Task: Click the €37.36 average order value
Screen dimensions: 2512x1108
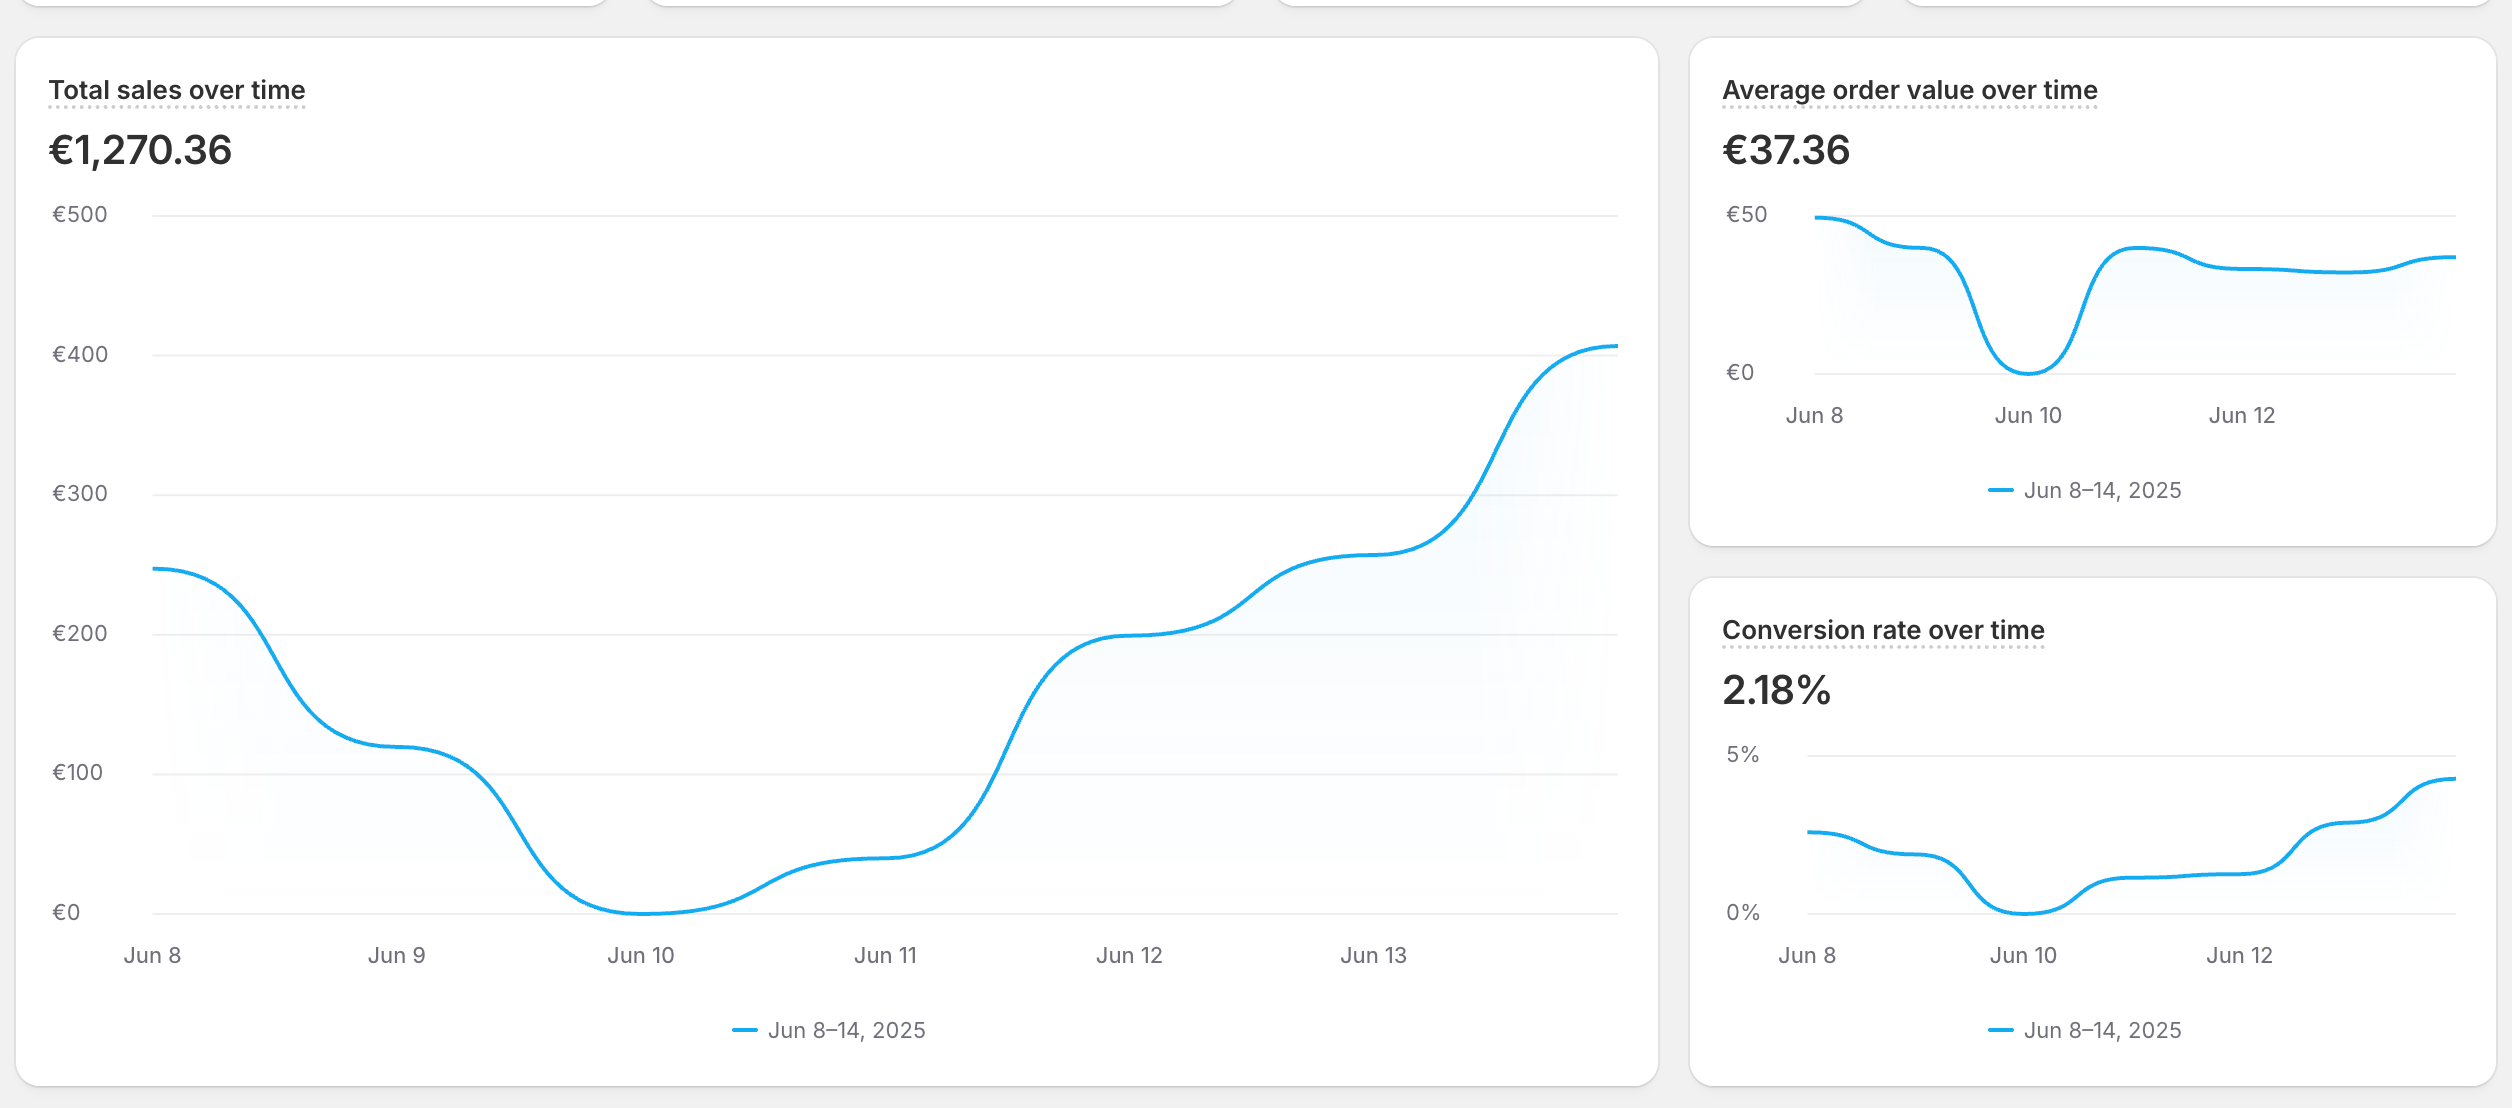Action: [x=1785, y=150]
